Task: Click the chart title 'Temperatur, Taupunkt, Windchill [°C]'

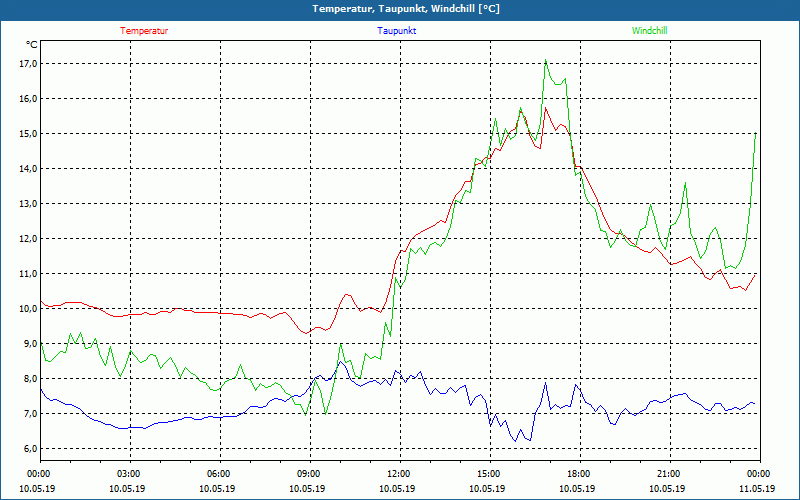Action: click(406, 9)
